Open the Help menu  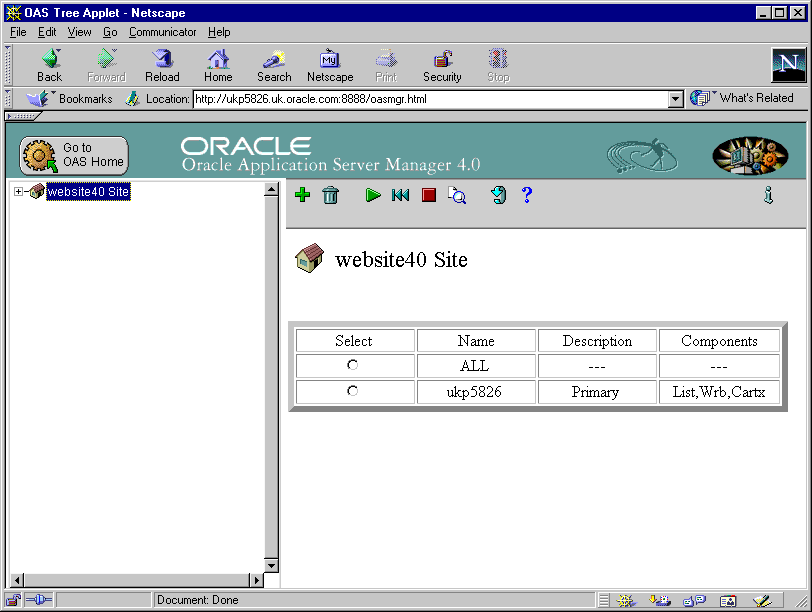(219, 32)
